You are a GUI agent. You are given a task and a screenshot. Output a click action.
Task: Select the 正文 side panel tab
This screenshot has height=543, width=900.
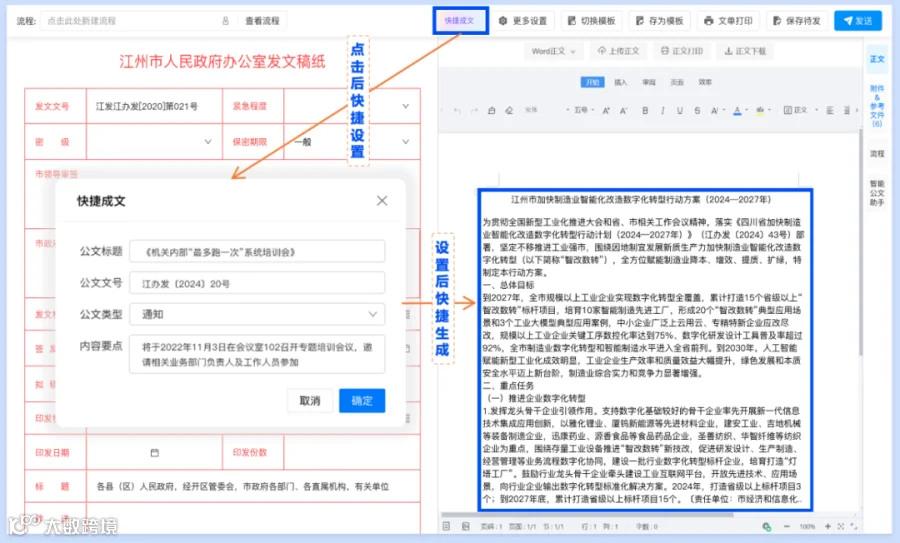point(876,59)
